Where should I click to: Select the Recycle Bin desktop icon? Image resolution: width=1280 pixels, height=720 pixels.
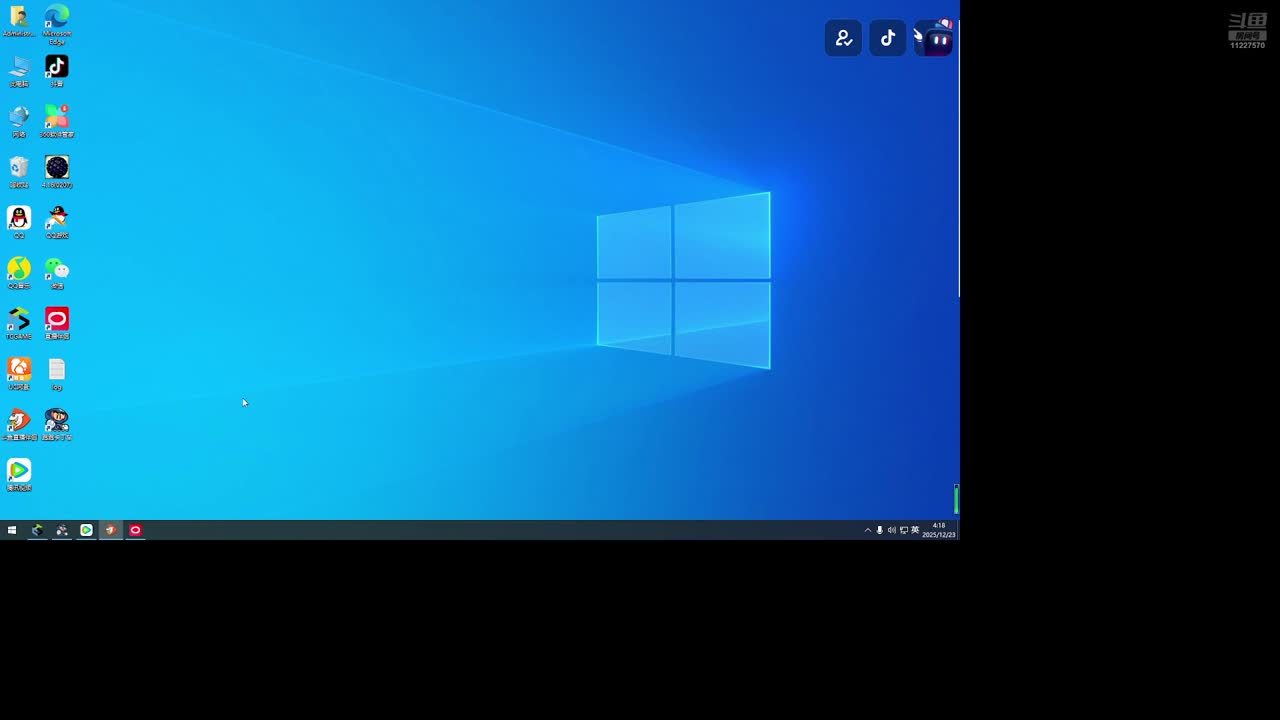tap(19, 172)
